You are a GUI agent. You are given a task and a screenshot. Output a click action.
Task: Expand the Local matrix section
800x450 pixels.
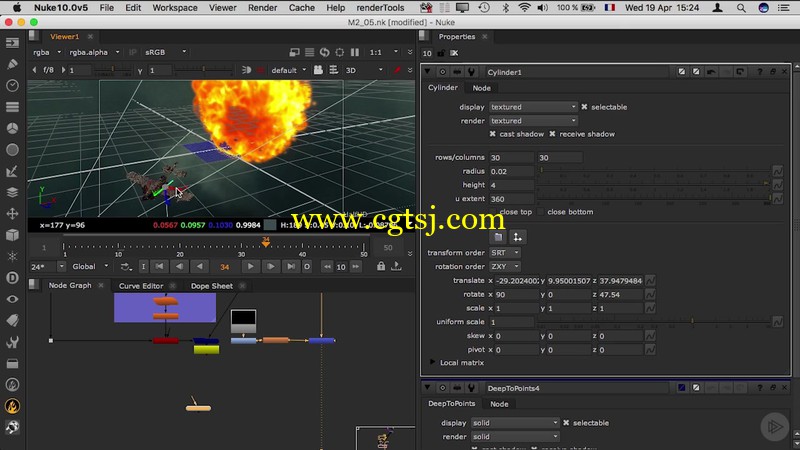433,362
